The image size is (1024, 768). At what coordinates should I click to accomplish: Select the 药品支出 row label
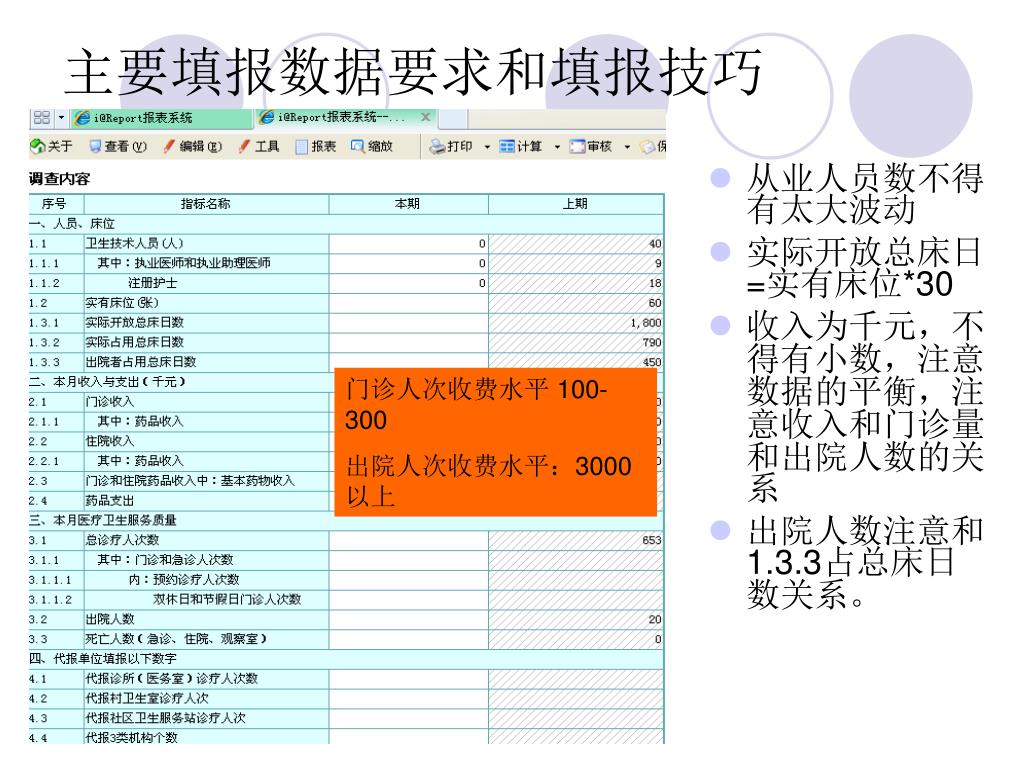[110, 500]
